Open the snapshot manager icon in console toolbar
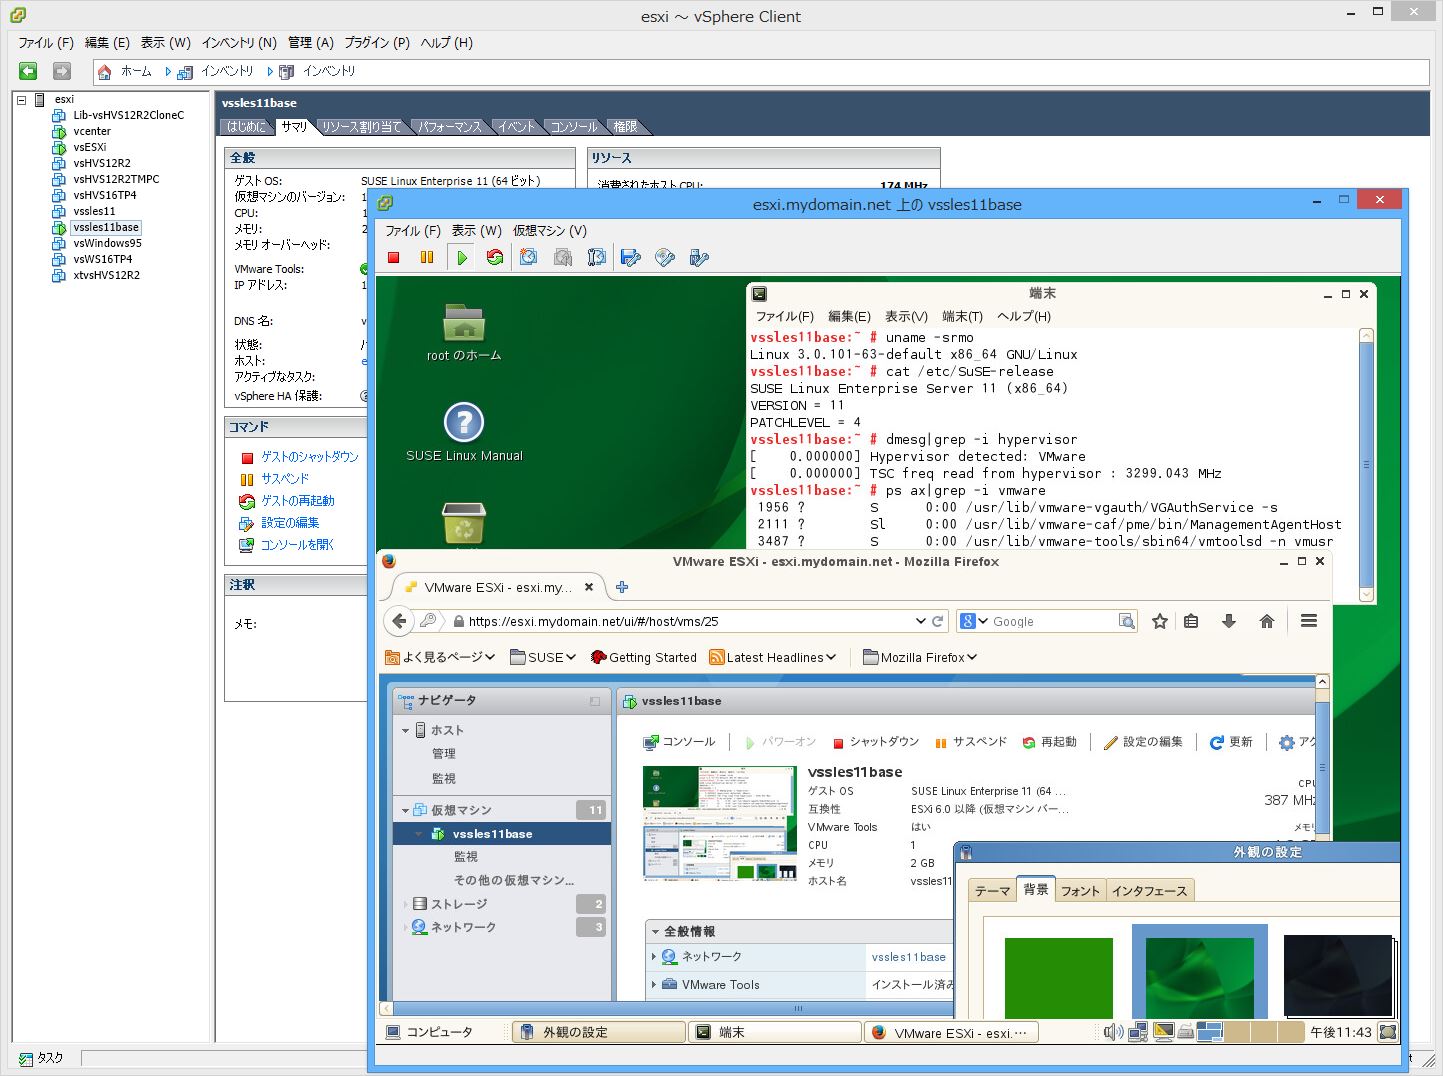Image resolution: width=1443 pixels, height=1076 pixels. 597,258
